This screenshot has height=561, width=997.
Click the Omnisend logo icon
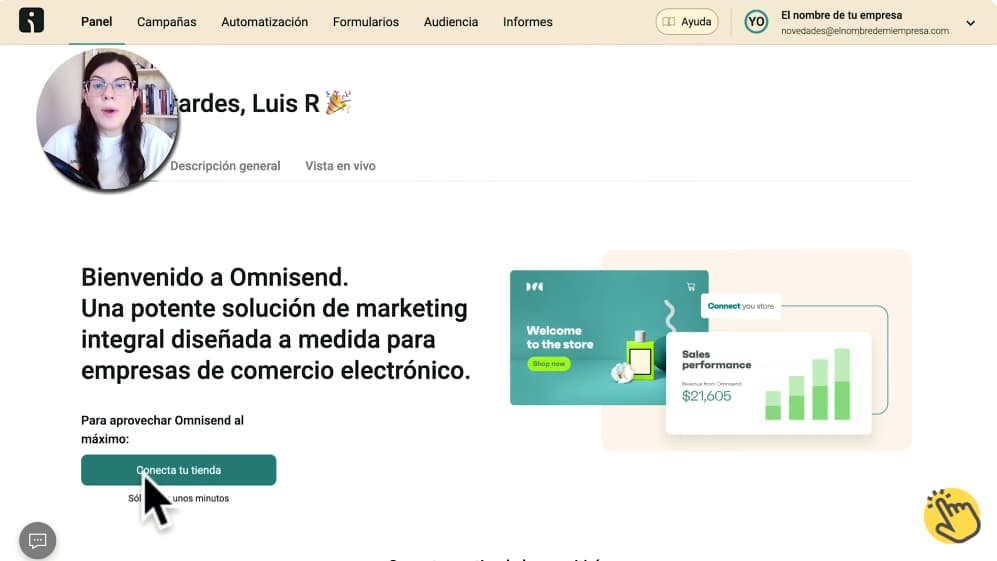coord(31,20)
